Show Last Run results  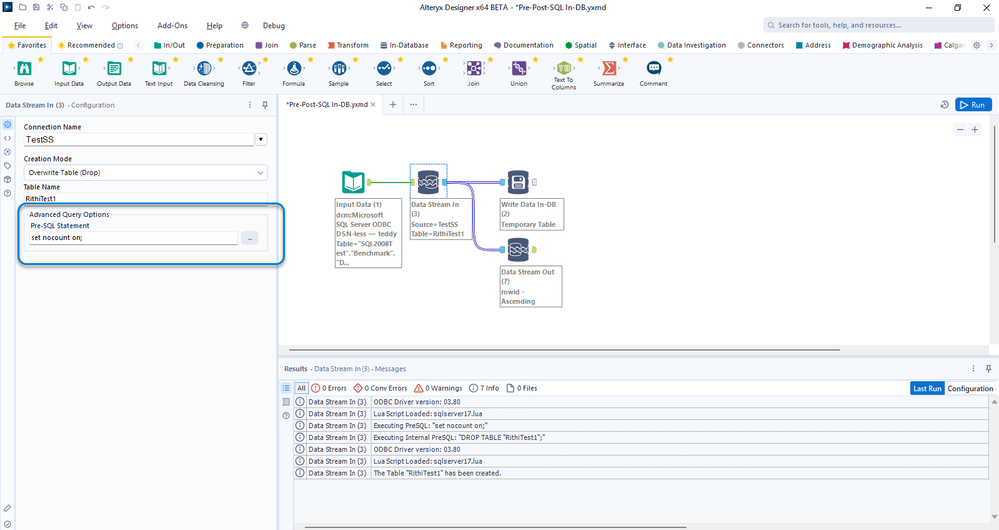click(x=927, y=388)
